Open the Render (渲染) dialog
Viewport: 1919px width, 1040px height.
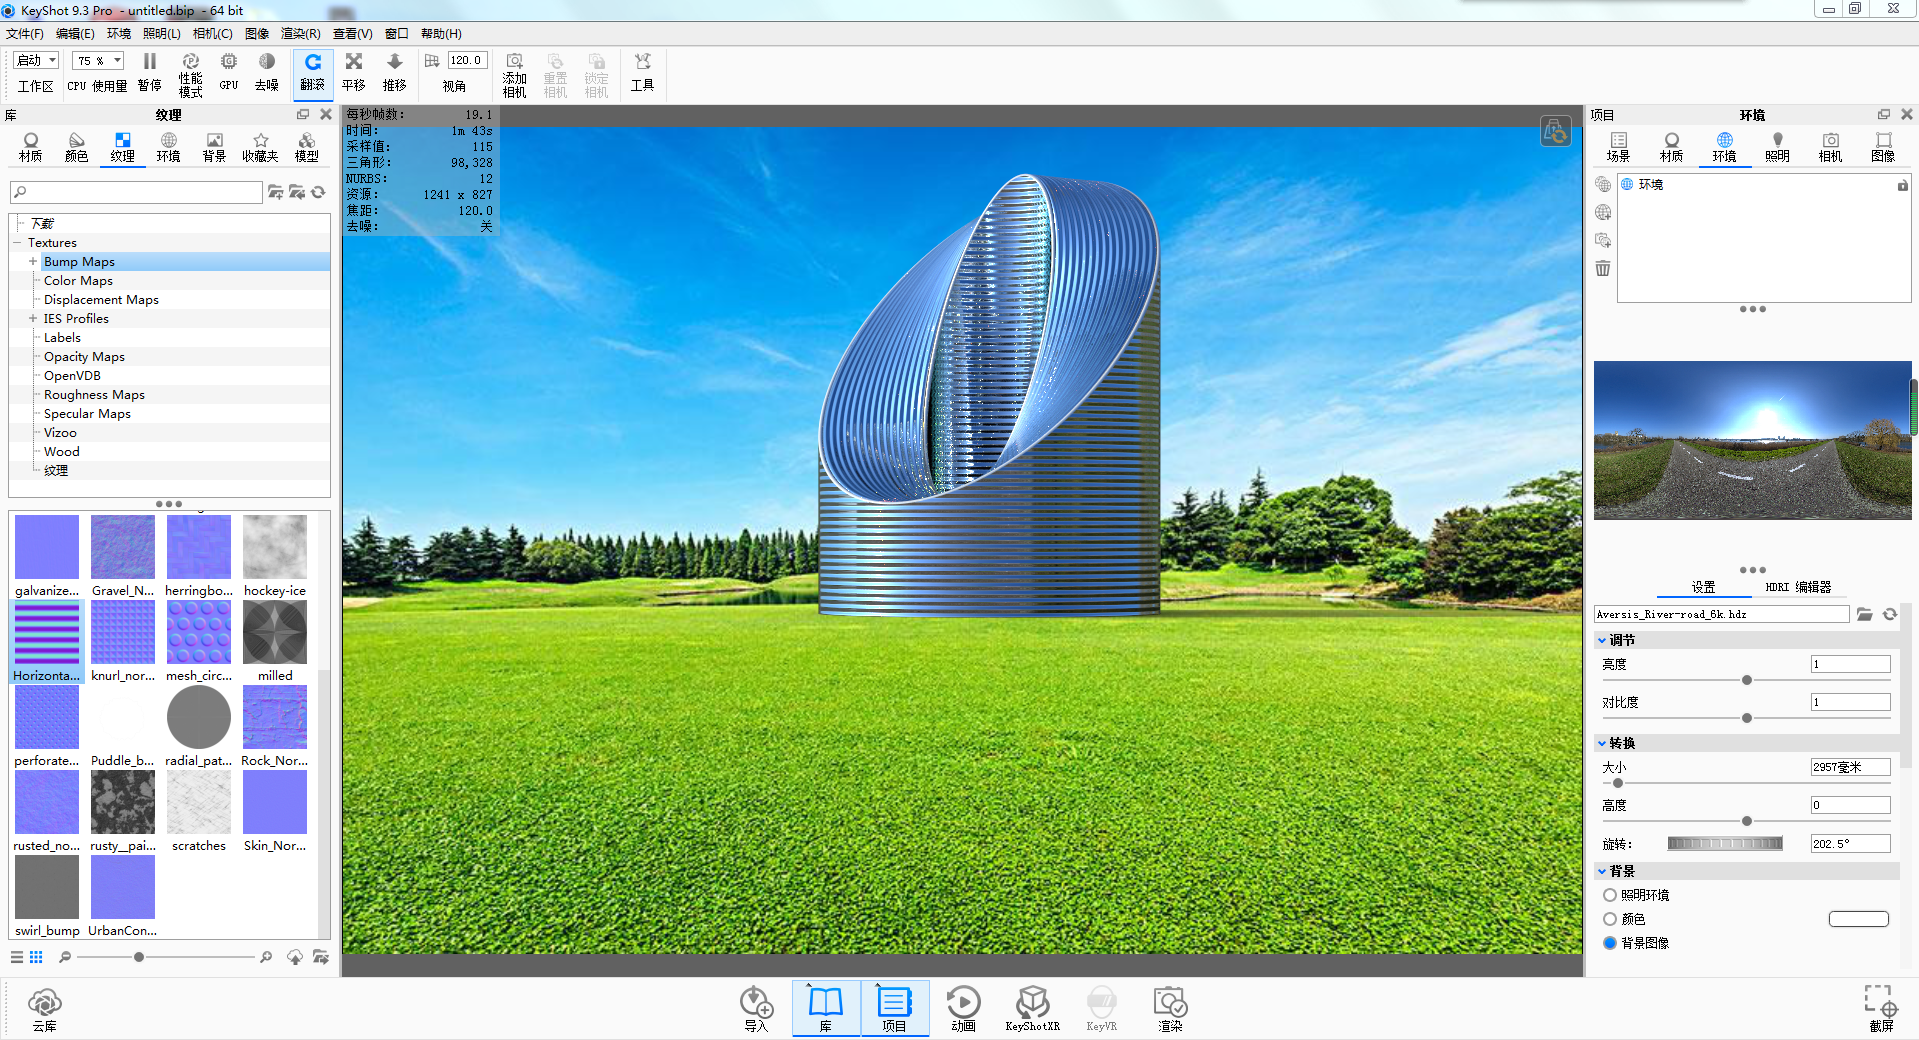click(1170, 1008)
